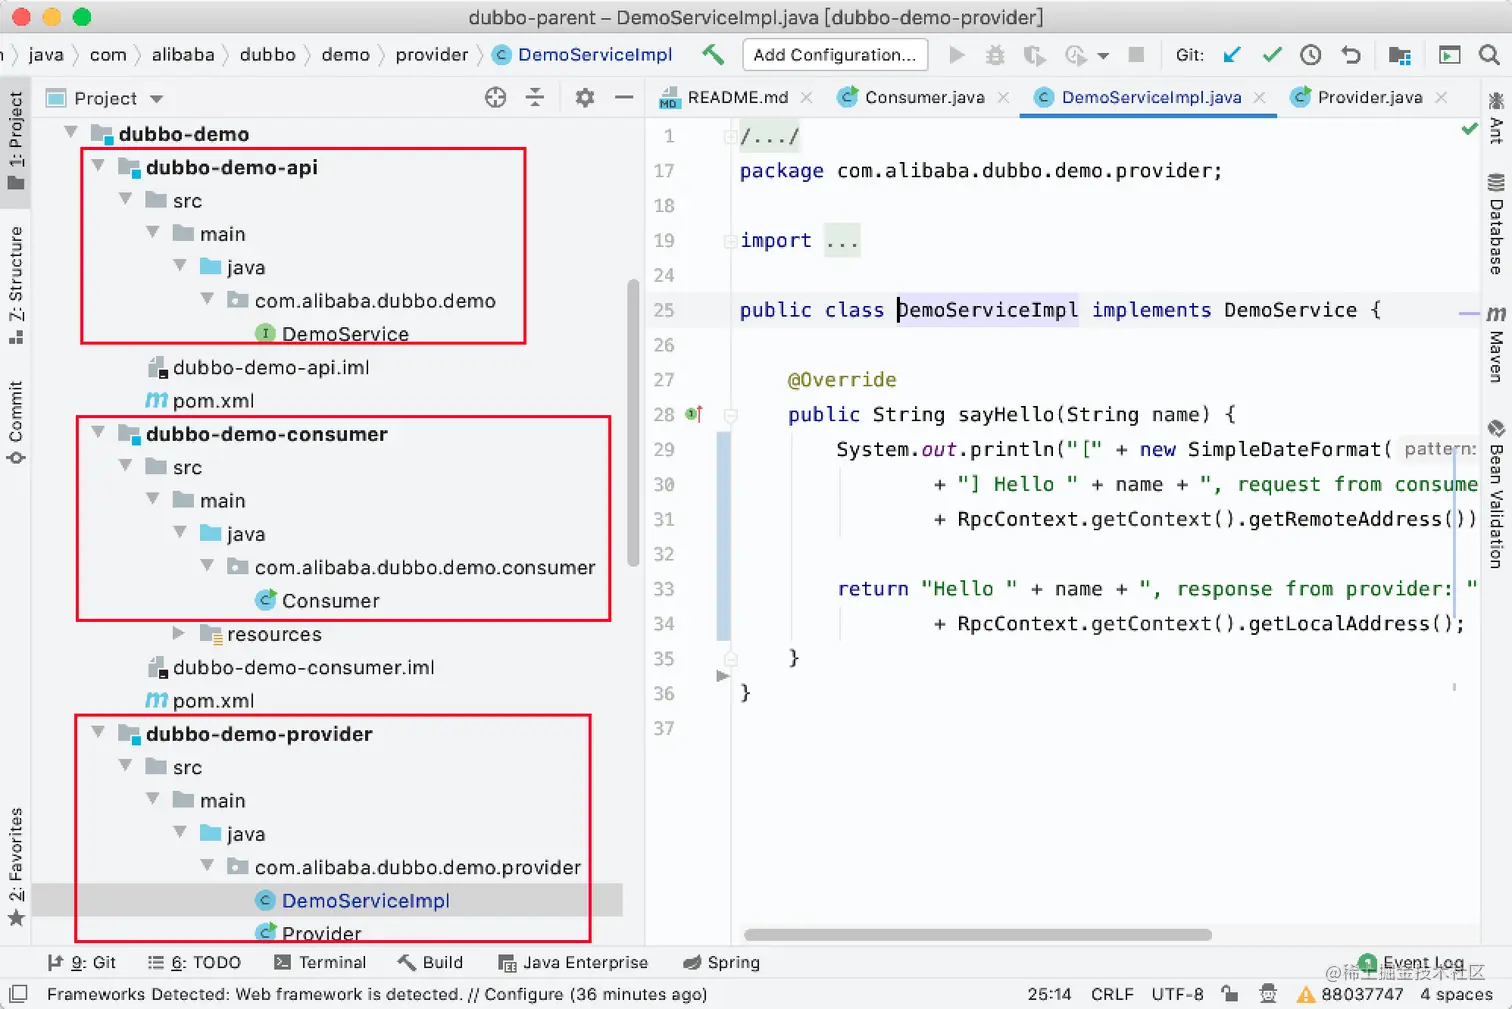The height and width of the screenshot is (1009, 1512).
Task: Click Git Commit green checkmark icon
Action: (1272, 55)
